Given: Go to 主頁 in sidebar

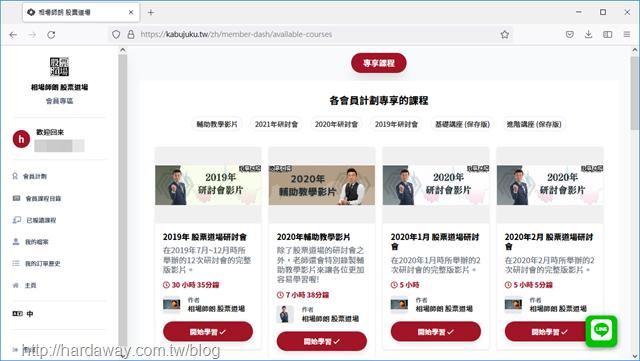Looking at the screenshot, I should point(24,285).
